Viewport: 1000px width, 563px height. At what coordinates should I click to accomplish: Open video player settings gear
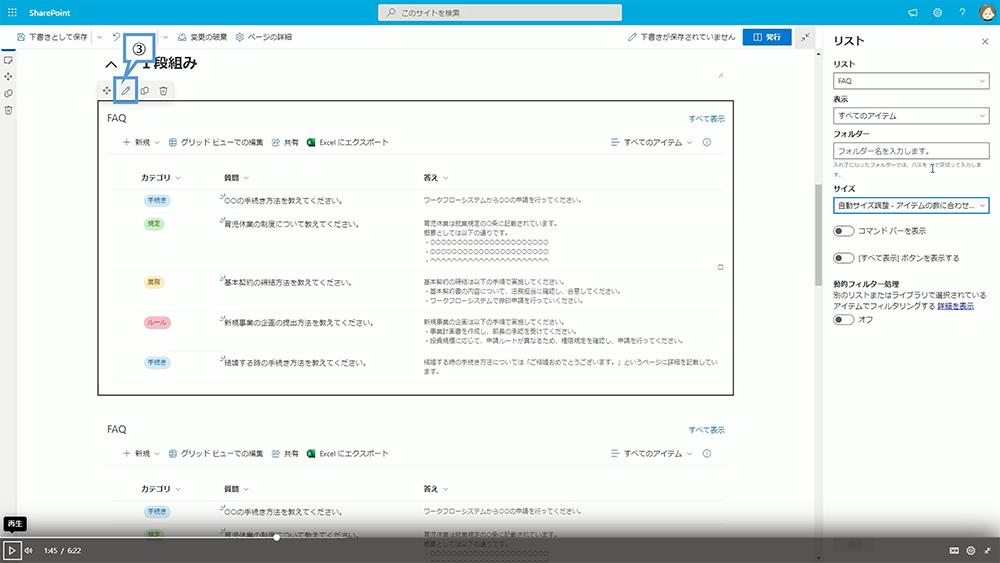coord(971,550)
